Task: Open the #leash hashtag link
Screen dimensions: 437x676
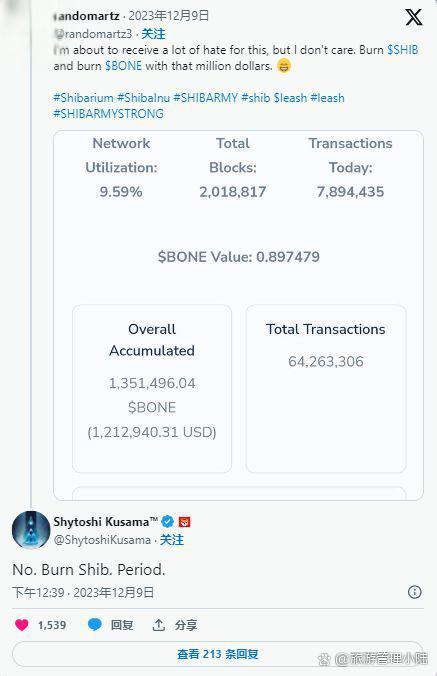Action: coord(328,97)
